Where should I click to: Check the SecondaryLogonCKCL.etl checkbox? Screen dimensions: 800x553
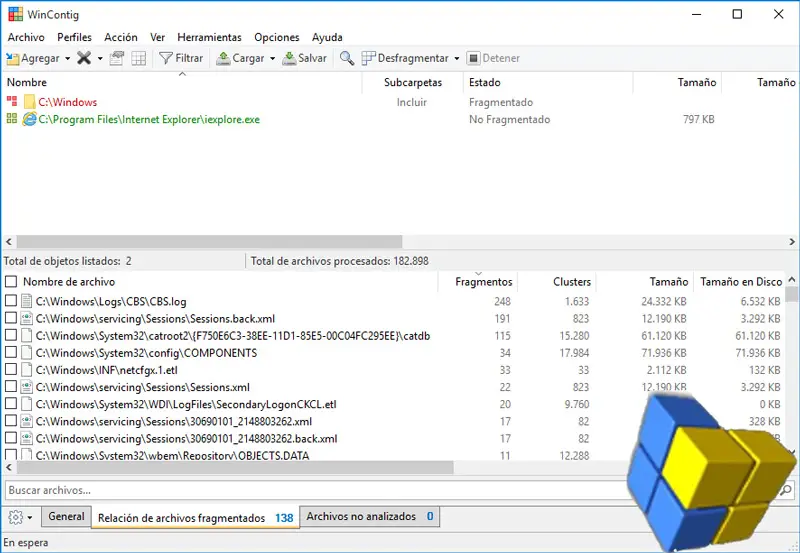click(11, 404)
